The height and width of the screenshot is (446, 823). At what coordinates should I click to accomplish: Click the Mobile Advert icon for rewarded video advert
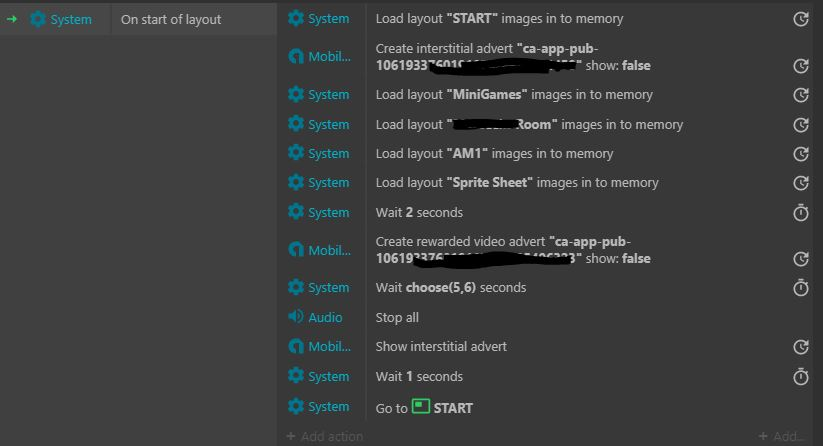point(296,250)
